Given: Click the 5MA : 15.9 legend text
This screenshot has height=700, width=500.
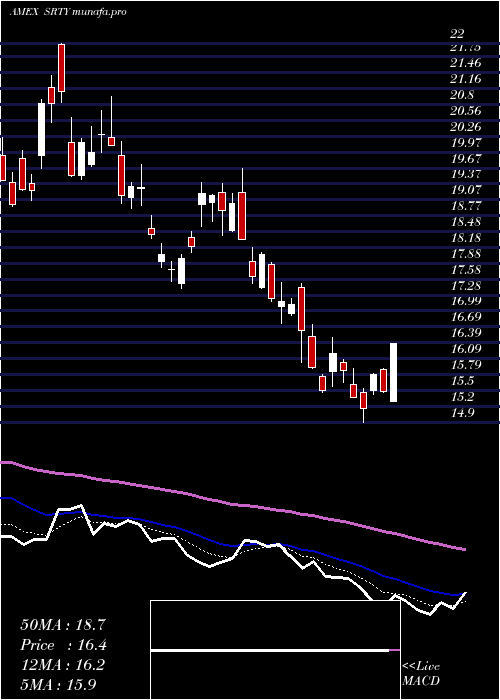Looking at the screenshot, I should 59,684.
